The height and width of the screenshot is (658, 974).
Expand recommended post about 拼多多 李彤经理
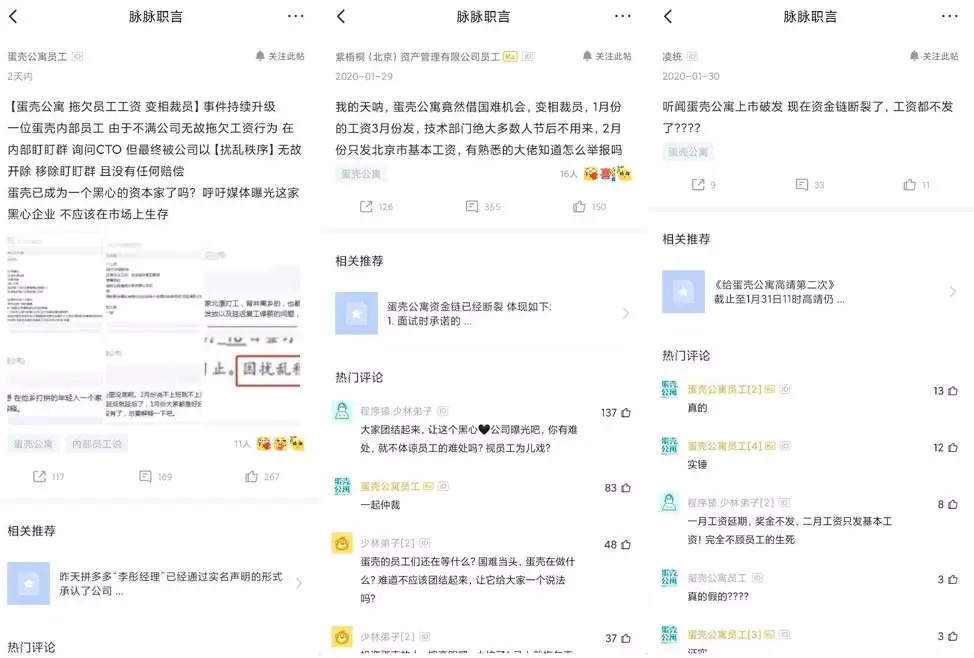tap(155, 583)
